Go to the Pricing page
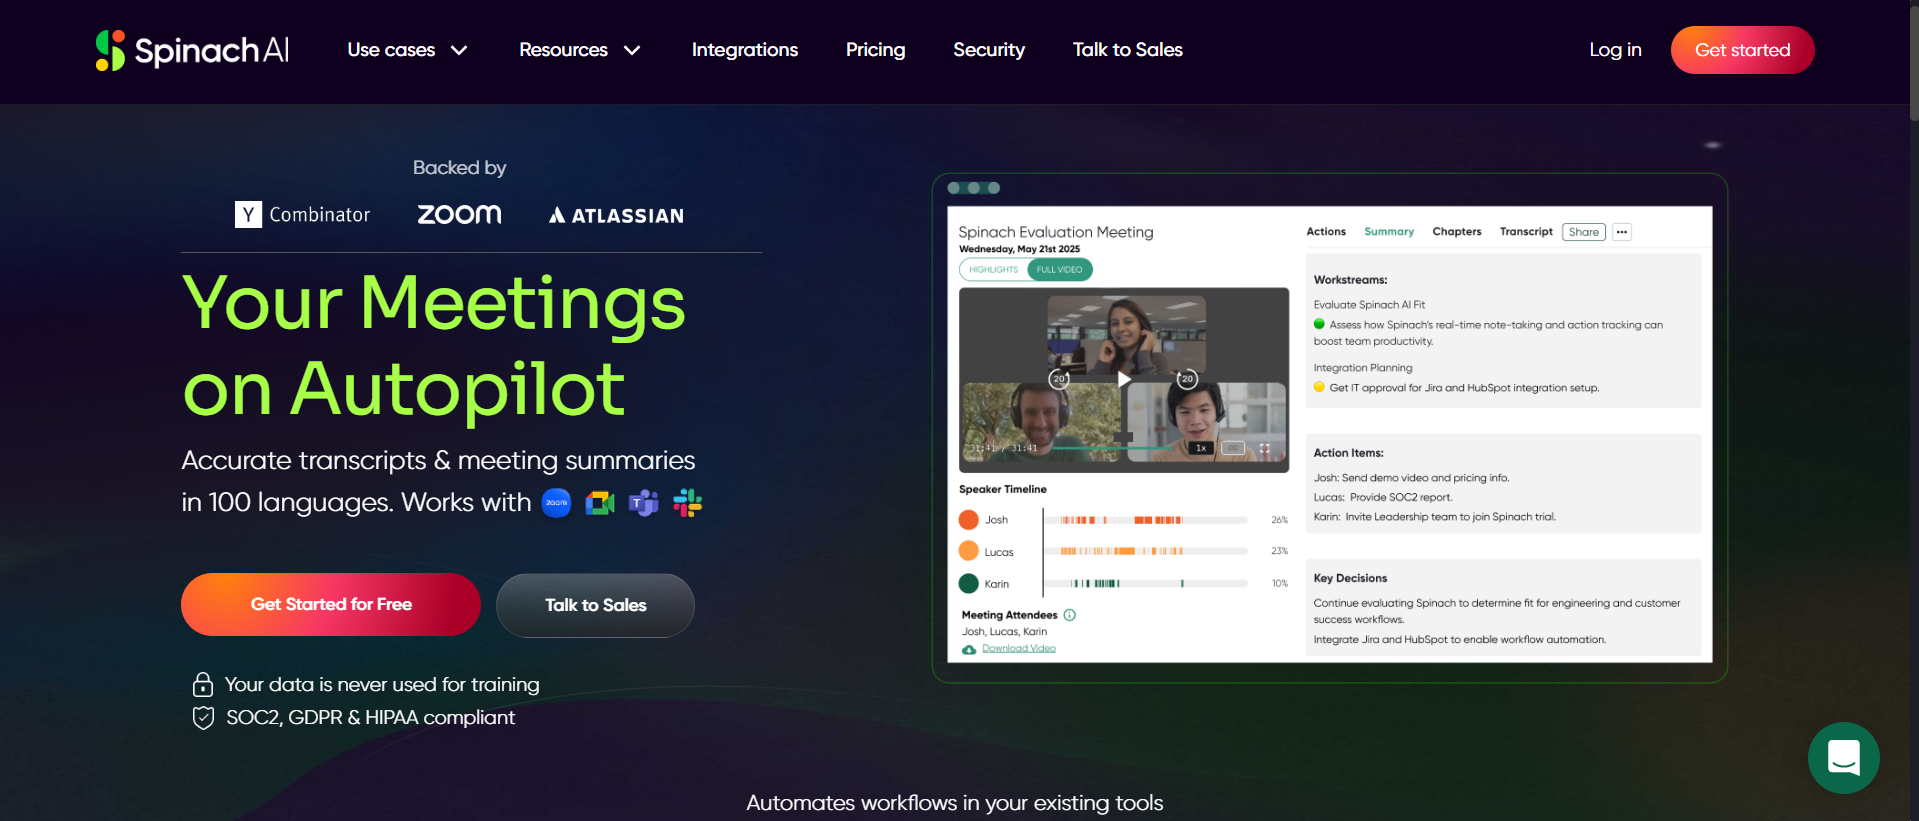This screenshot has height=821, width=1919. pyautogui.click(x=875, y=50)
